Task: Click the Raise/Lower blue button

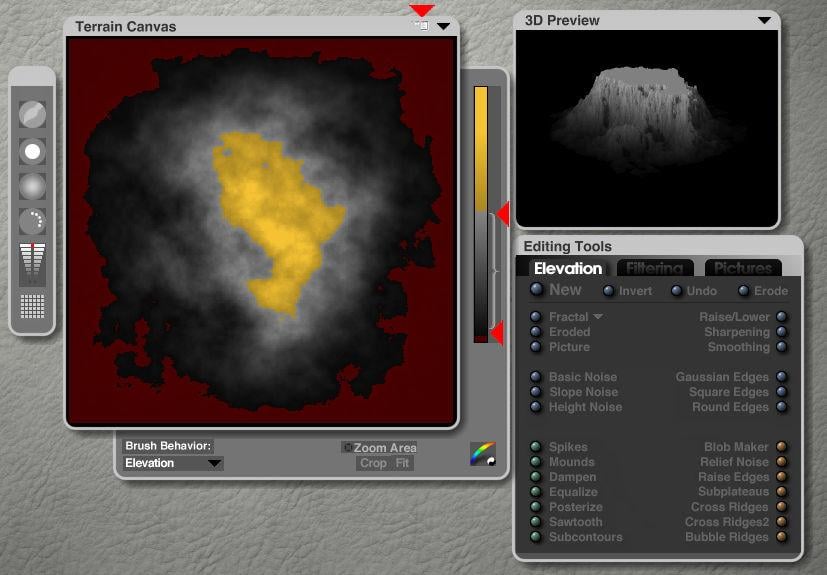Action: [x=782, y=317]
